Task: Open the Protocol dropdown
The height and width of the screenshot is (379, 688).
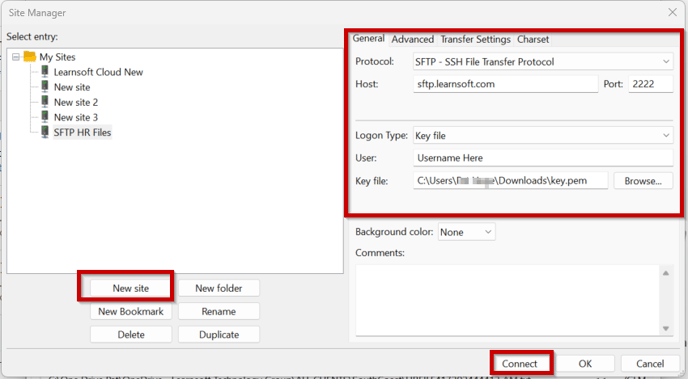Action: point(543,62)
